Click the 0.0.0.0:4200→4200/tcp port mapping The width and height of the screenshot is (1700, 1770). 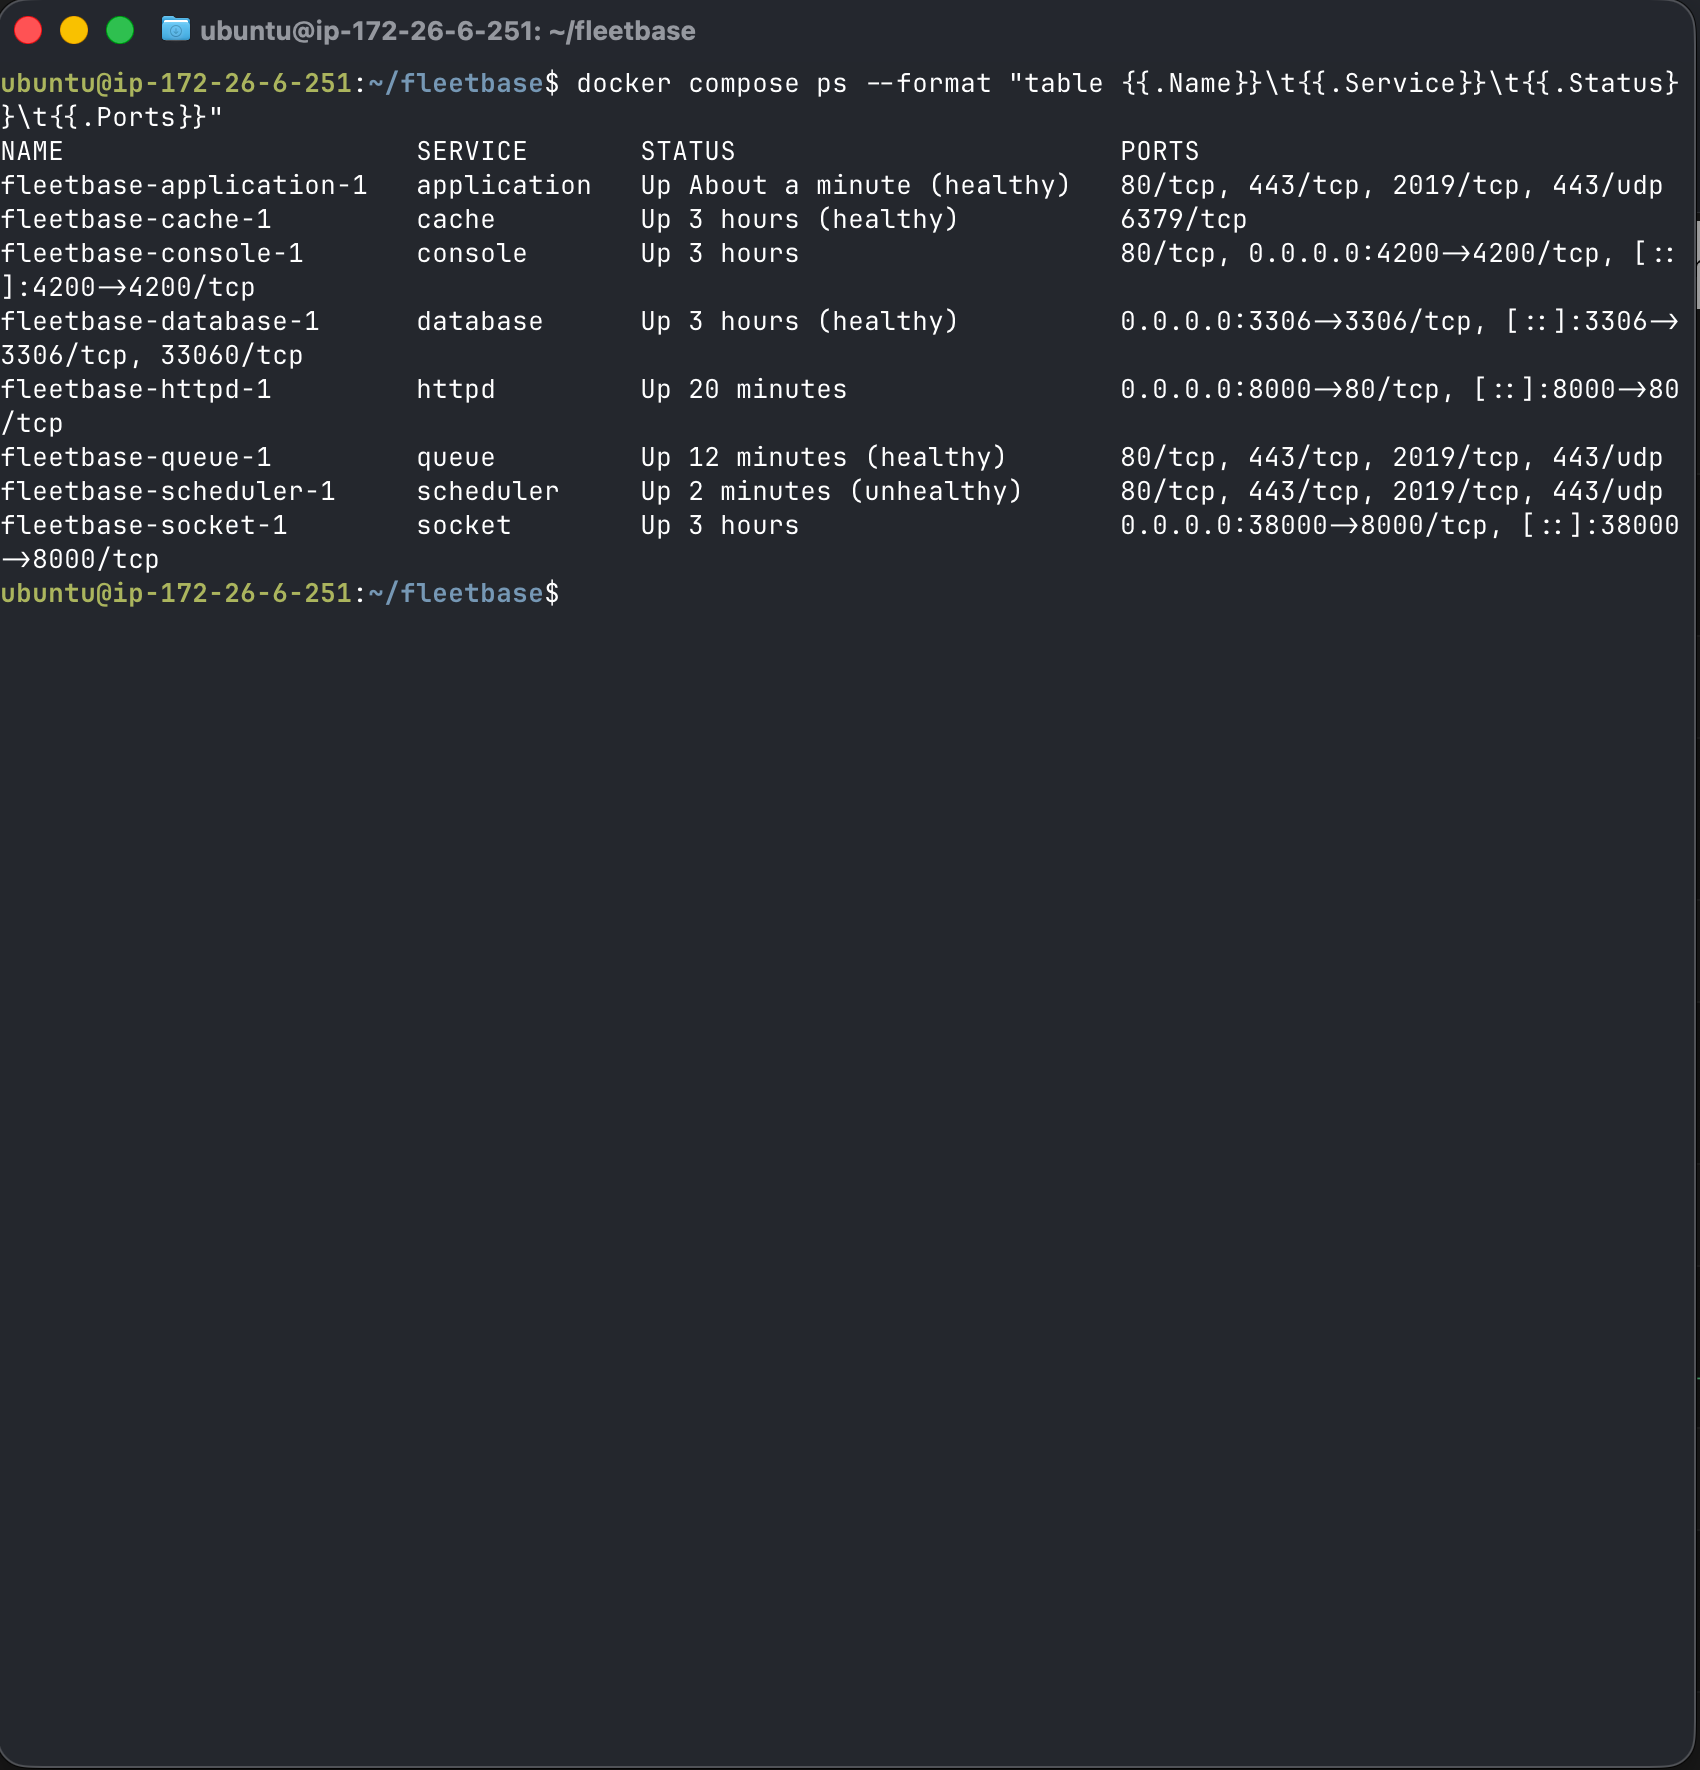click(x=1424, y=253)
